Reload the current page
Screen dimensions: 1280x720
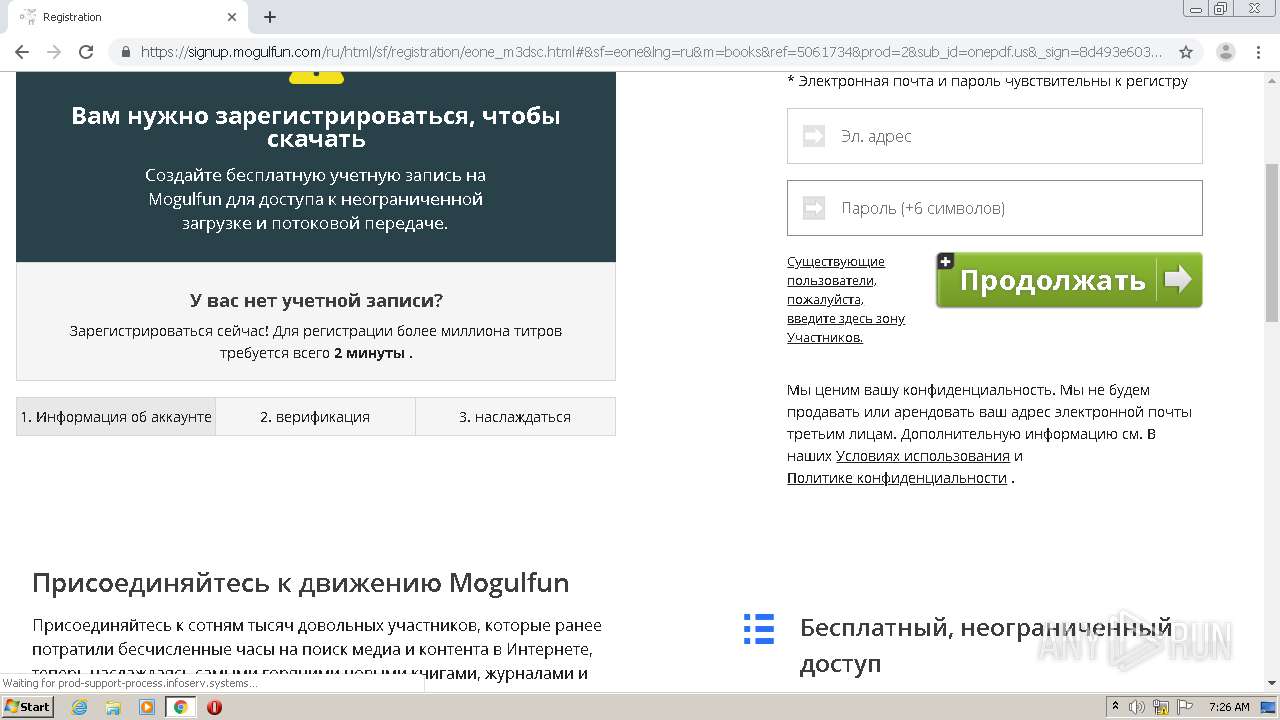coord(86,52)
